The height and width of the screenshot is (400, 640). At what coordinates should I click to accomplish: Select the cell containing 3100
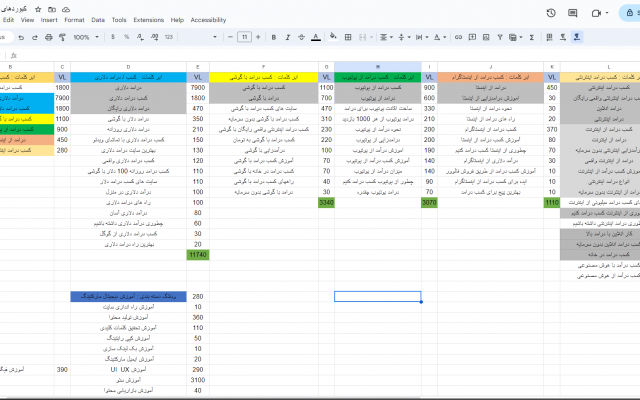(x=198, y=380)
